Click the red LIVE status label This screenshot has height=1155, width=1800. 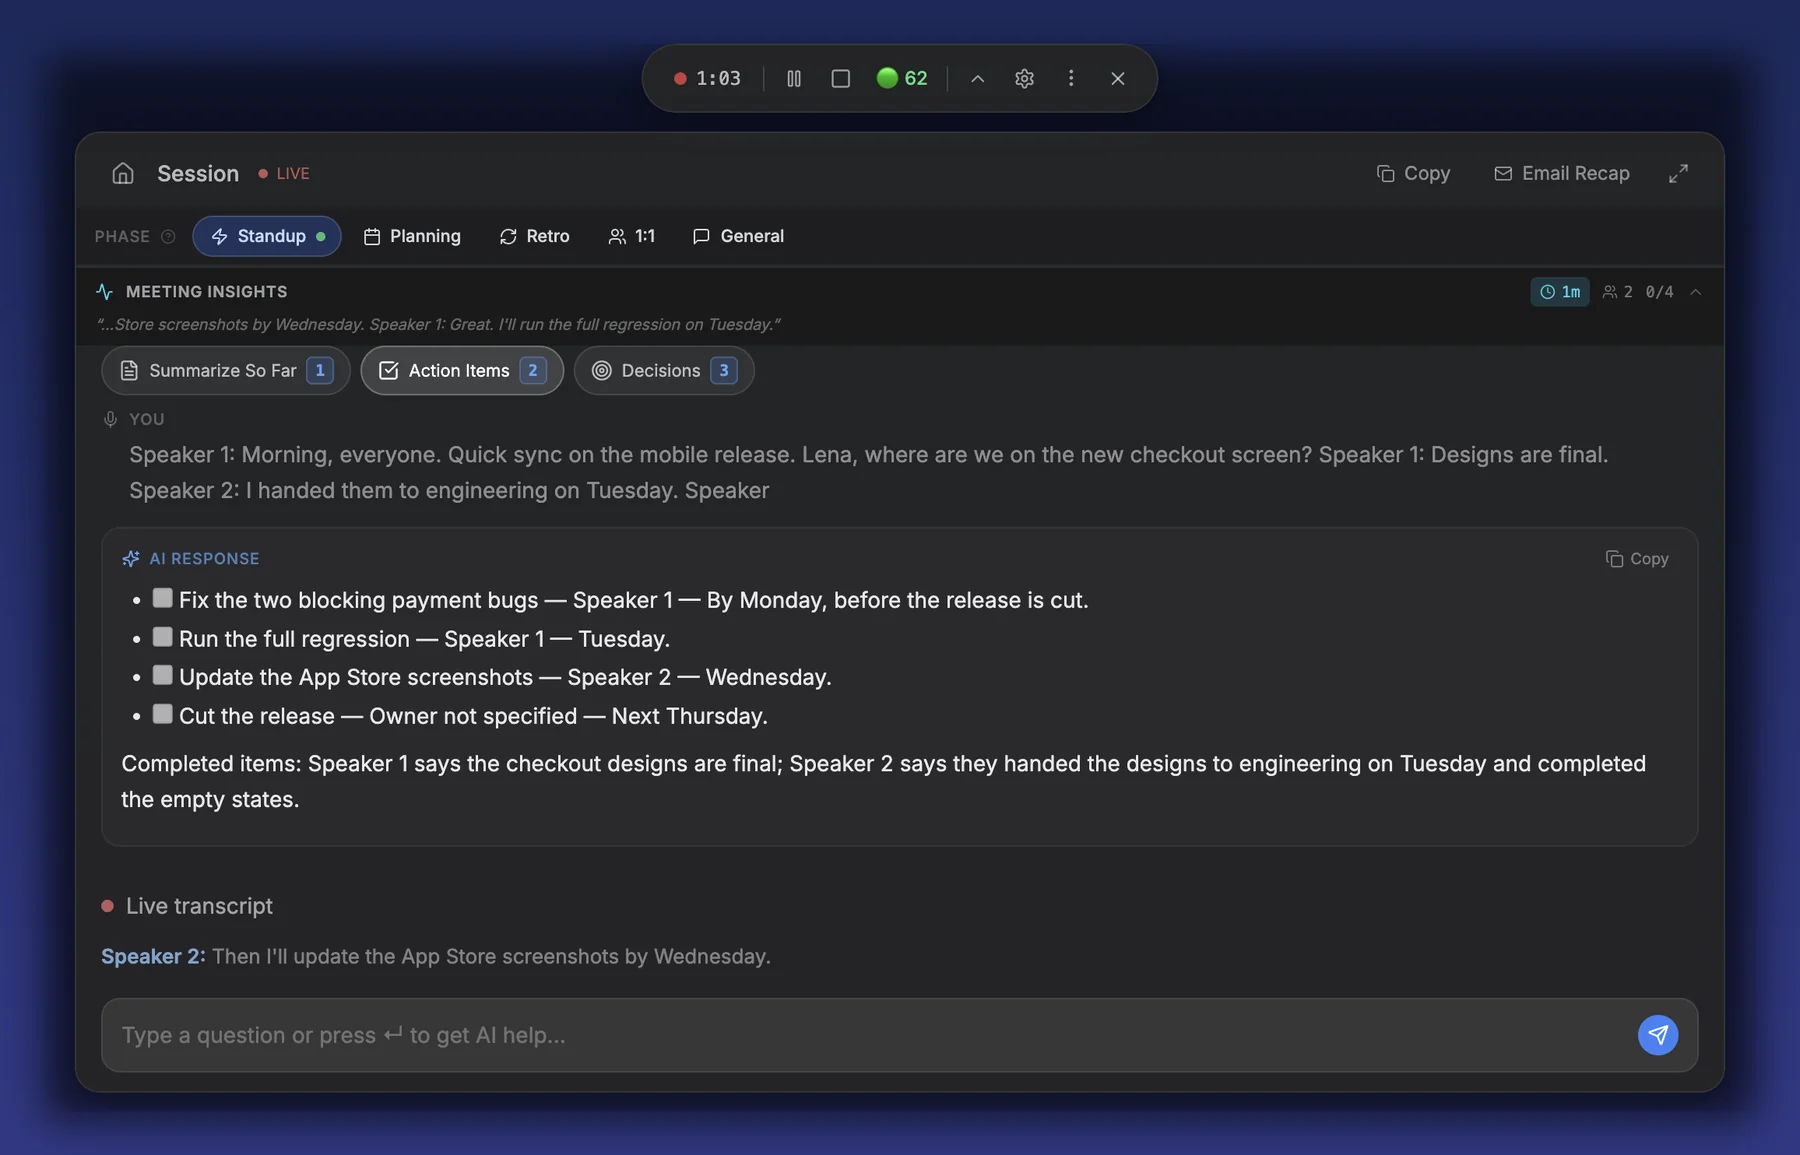[284, 173]
